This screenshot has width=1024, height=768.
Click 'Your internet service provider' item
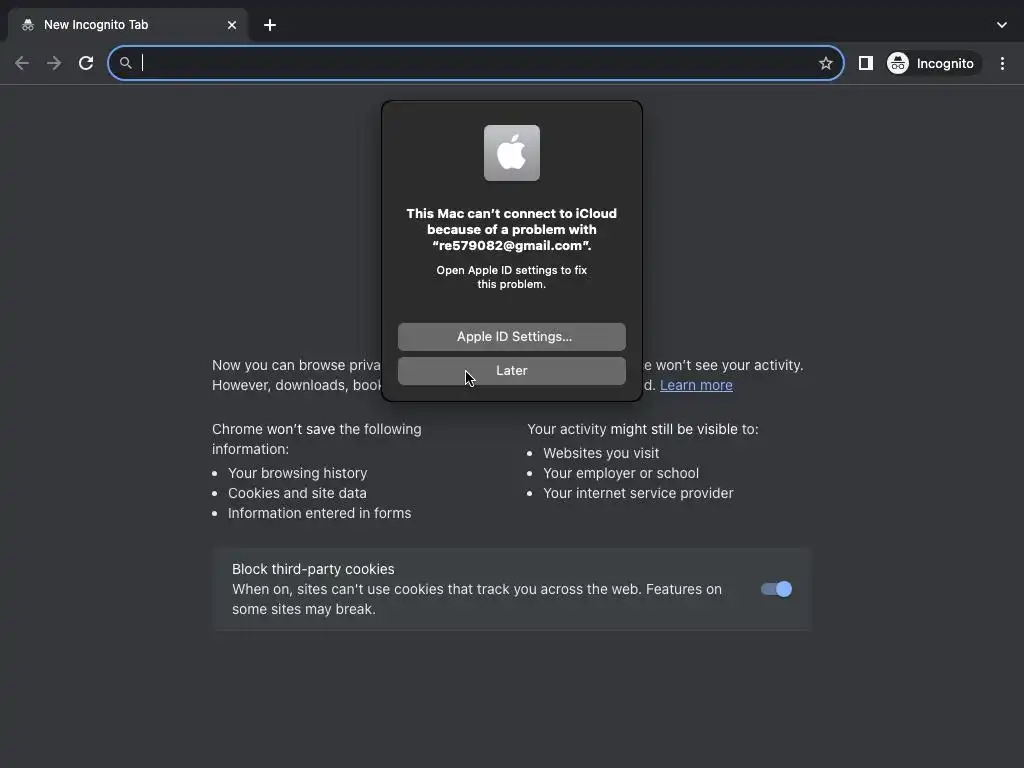(x=638, y=493)
